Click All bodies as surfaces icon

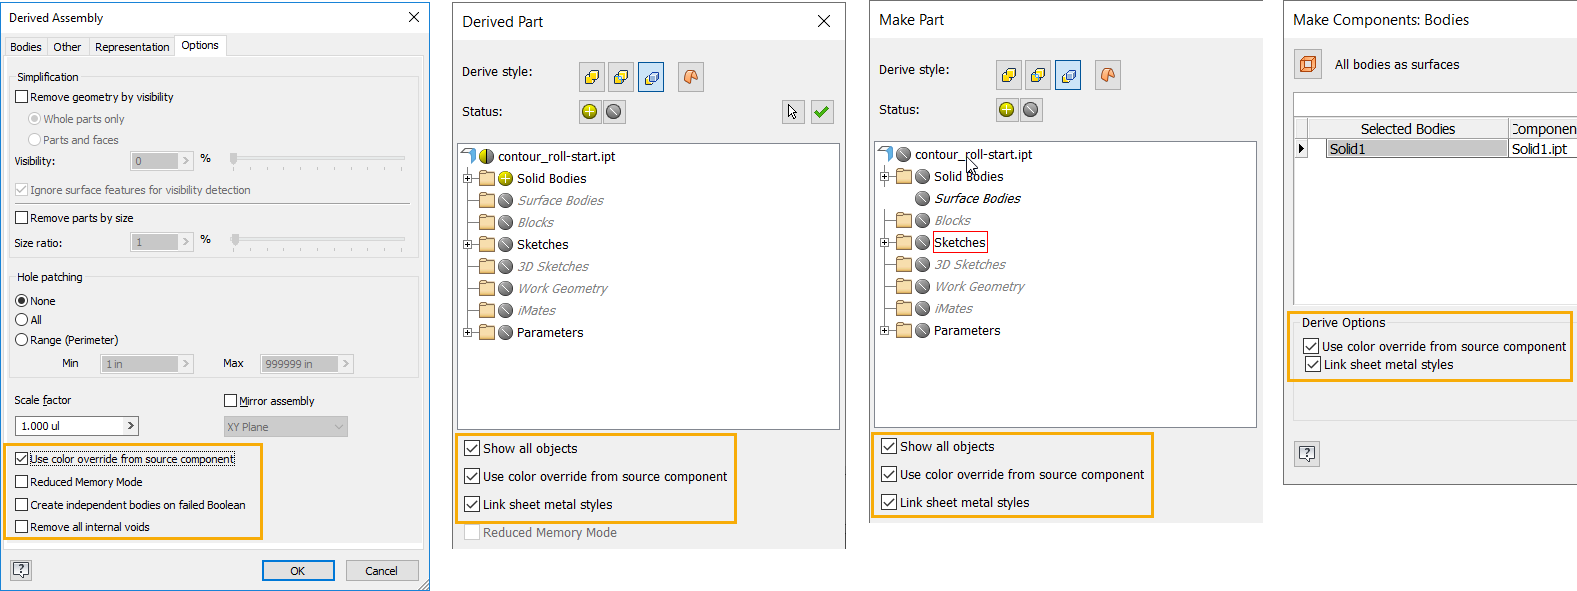click(1307, 65)
